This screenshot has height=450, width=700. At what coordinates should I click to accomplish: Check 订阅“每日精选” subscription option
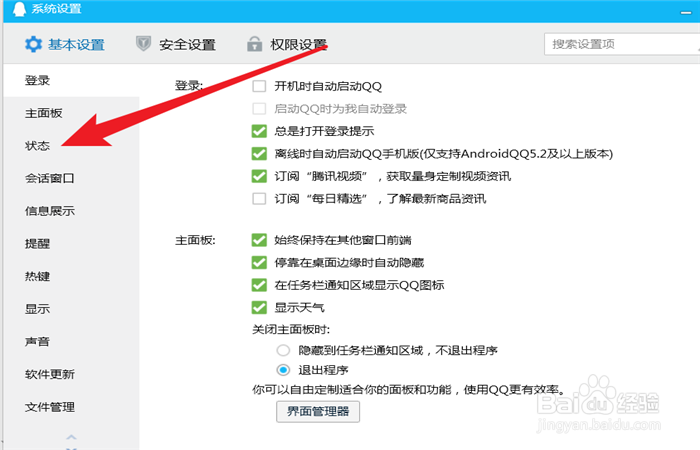259,198
